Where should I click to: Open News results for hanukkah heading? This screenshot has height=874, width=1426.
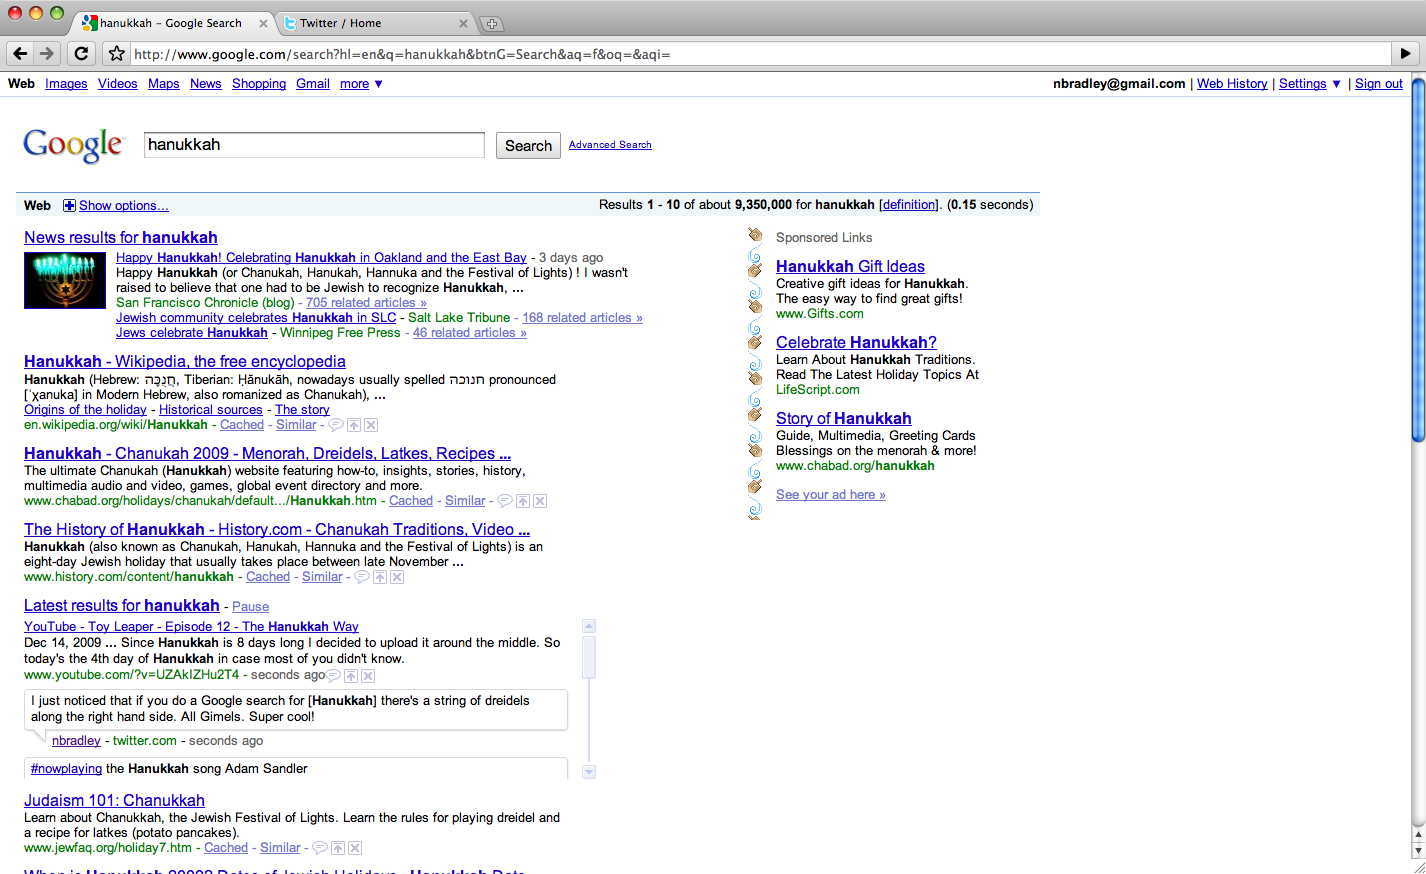tap(121, 238)
